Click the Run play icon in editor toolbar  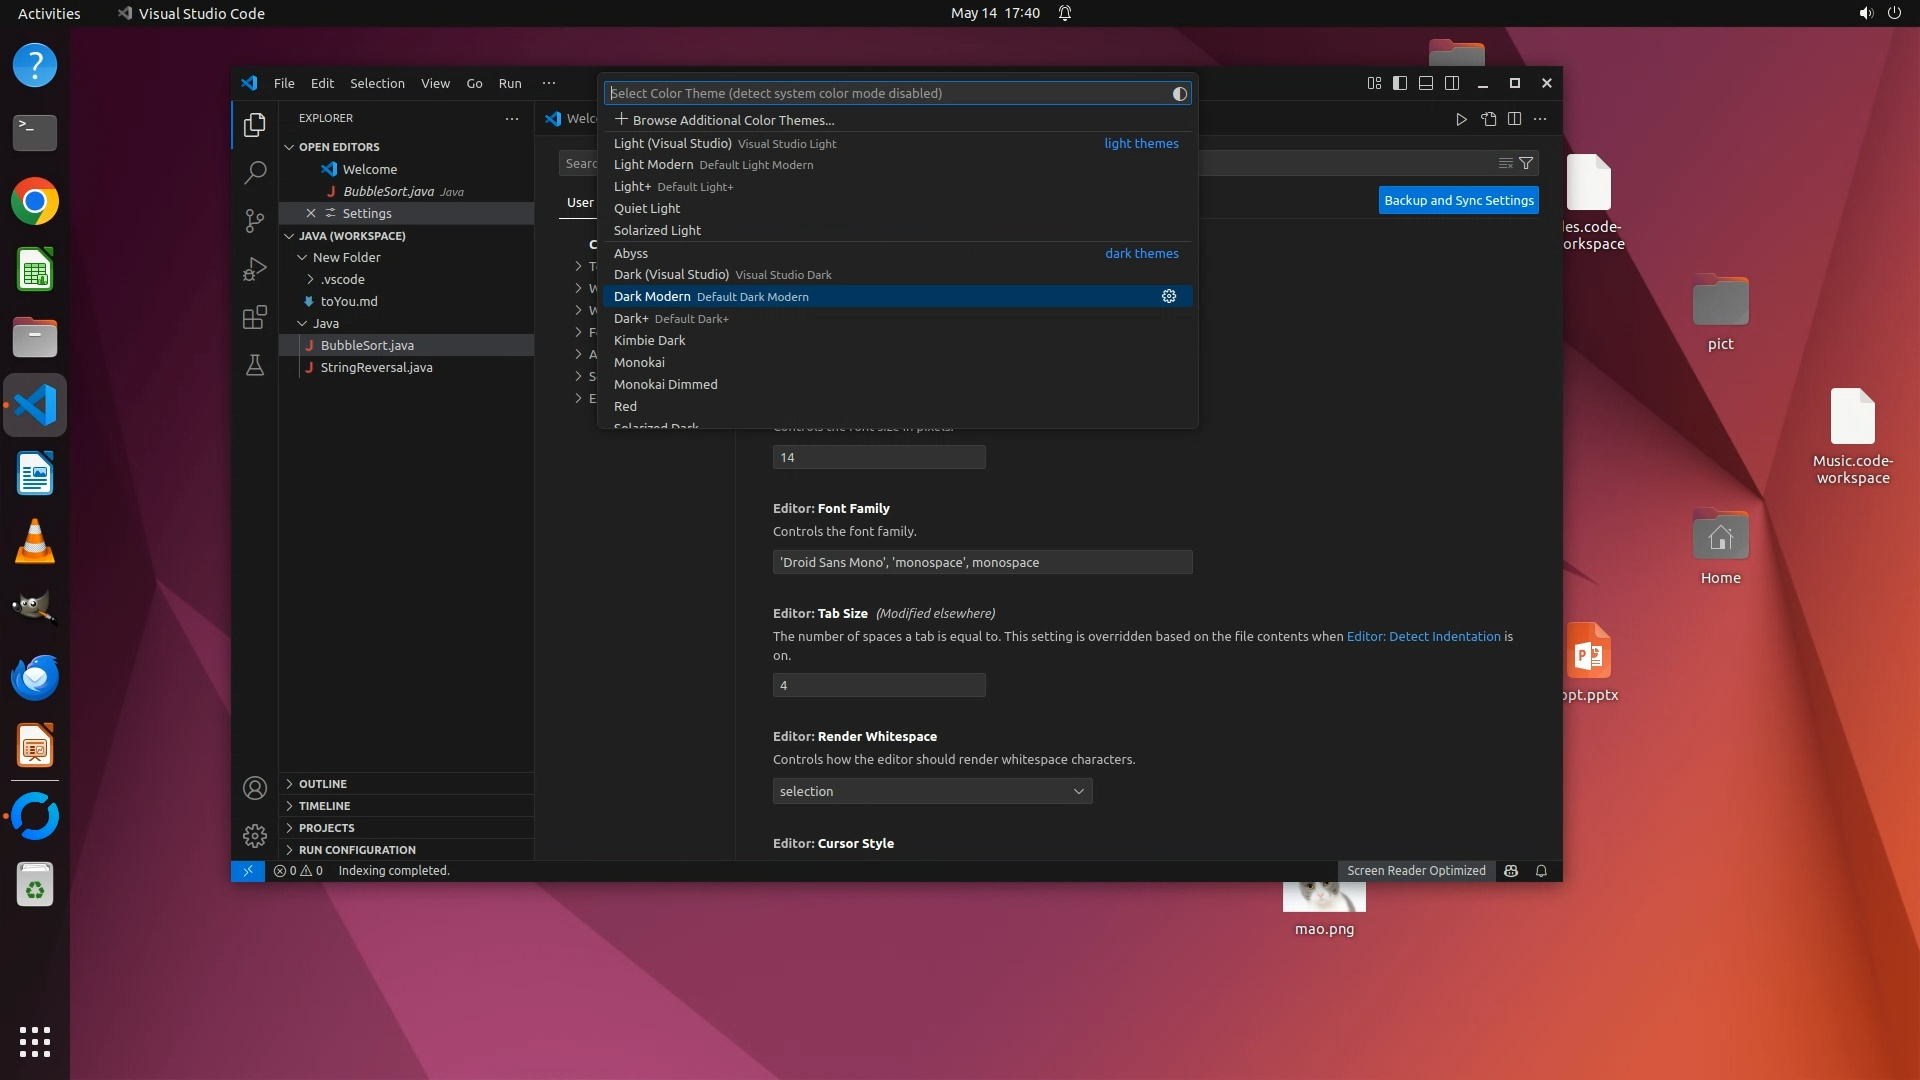tap(1461, 119)
